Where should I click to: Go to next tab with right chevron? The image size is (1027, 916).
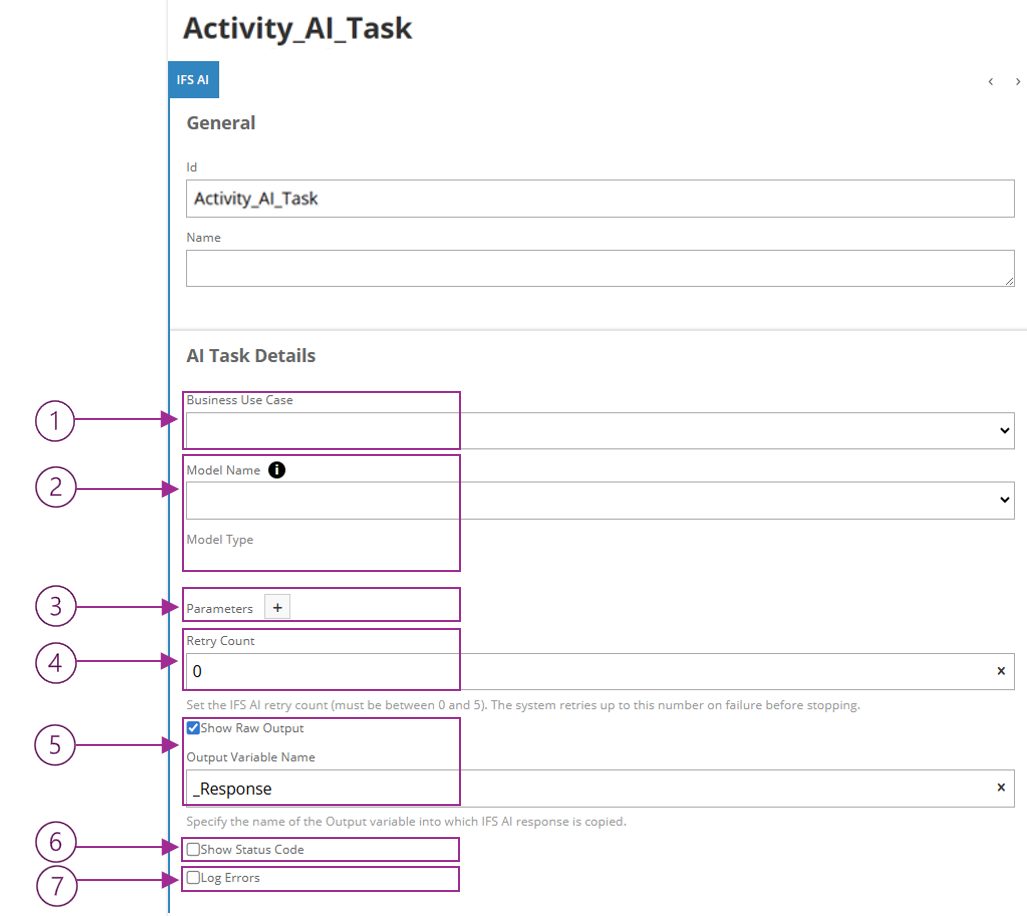(x=1017, y=82)
